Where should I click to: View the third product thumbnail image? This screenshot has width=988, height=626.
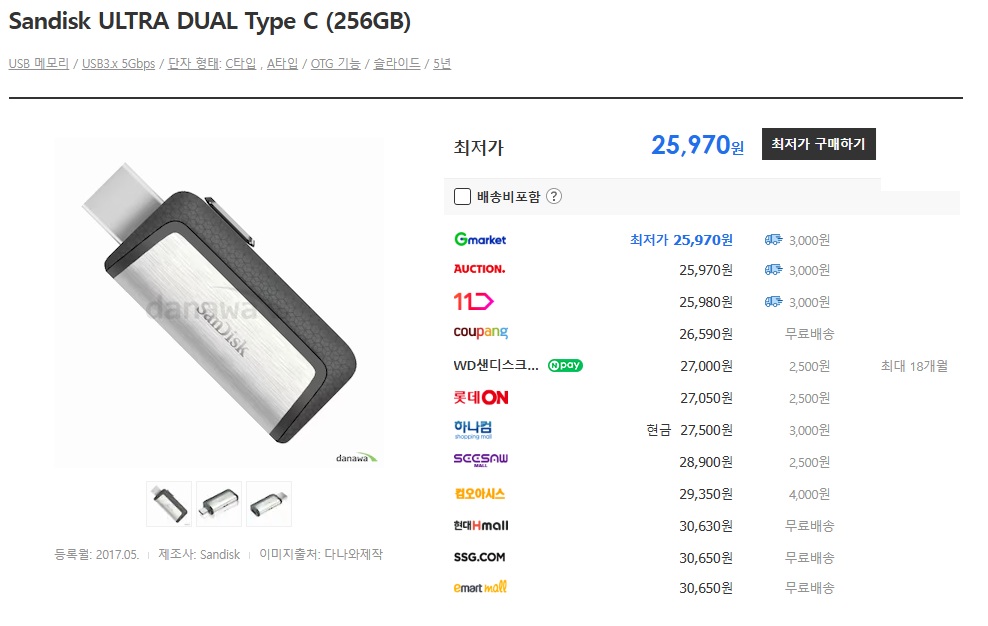(x=269, y=504)
